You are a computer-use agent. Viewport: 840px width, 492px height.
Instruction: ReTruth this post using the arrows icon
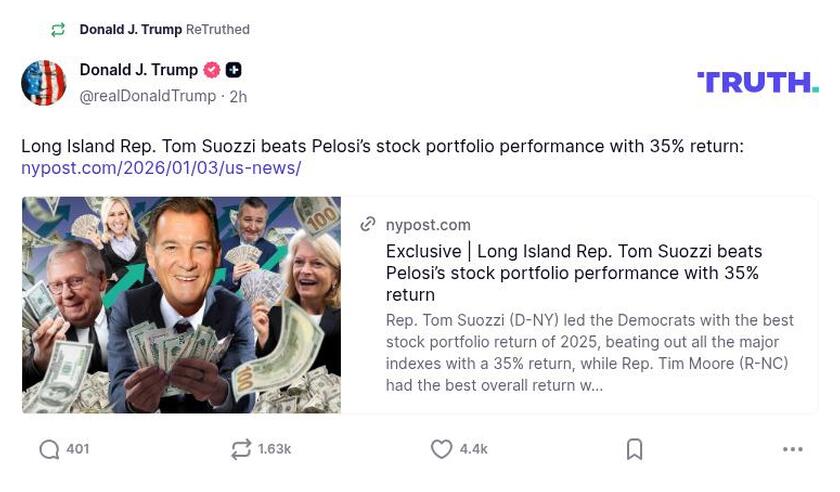(241, 450)
